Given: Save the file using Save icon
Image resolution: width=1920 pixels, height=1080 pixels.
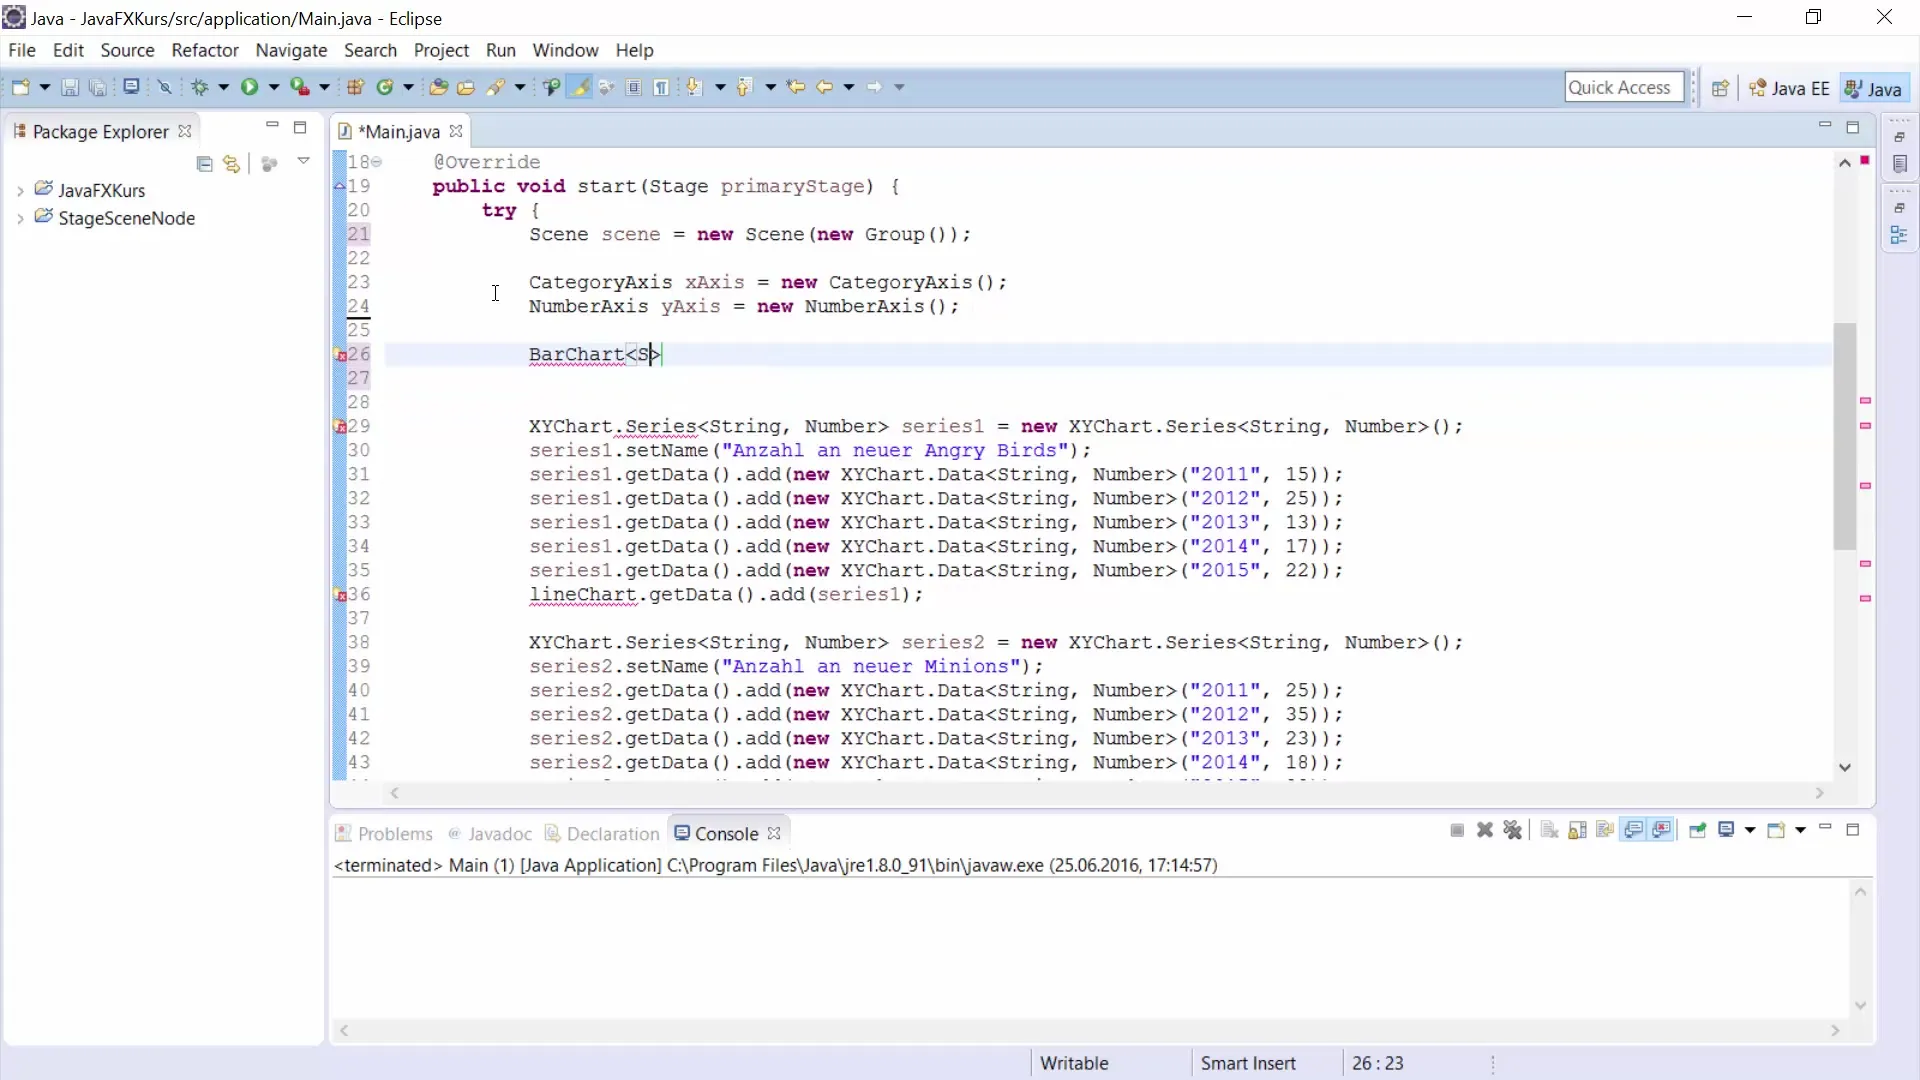Looking at the screenshot, I should pos(70,87).
